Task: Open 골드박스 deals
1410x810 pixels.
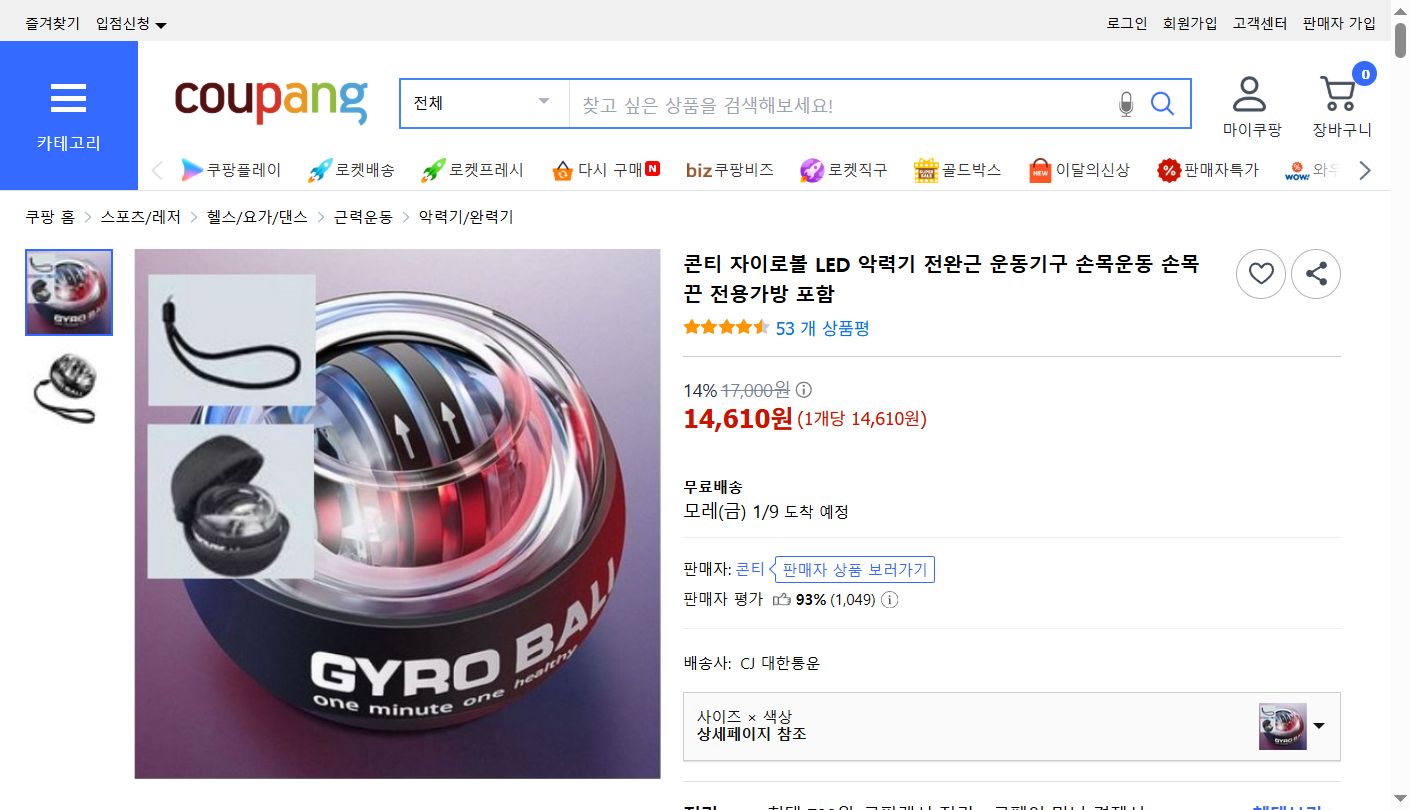Action: click(x=956, y=169)
